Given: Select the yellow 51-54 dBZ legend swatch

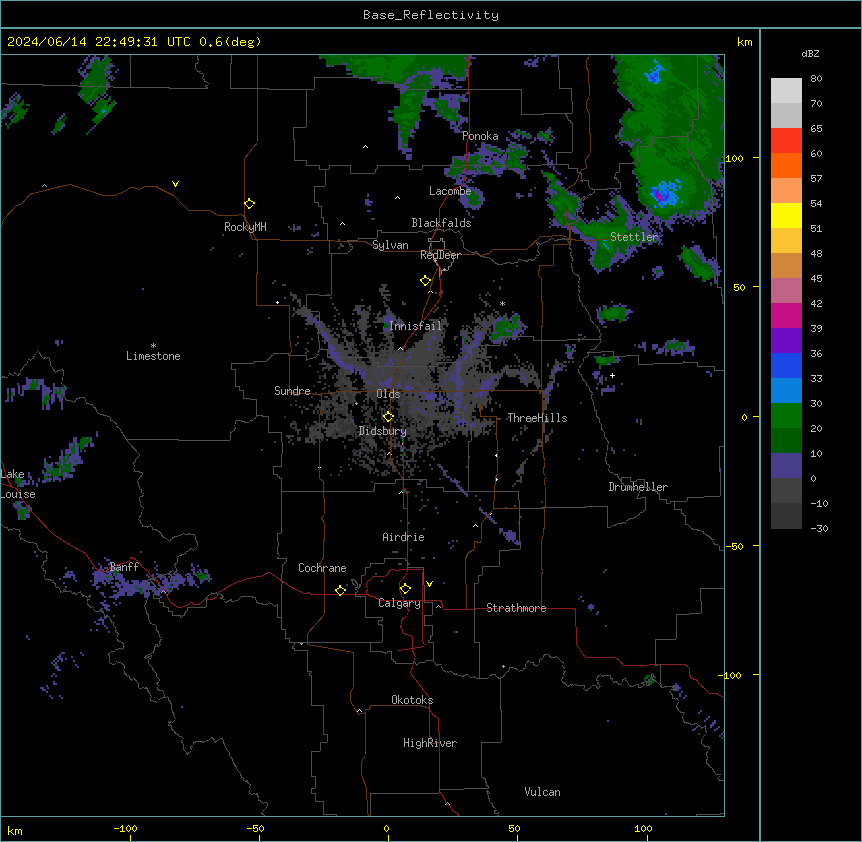Looking at the screenshot, I should (786, 215).
